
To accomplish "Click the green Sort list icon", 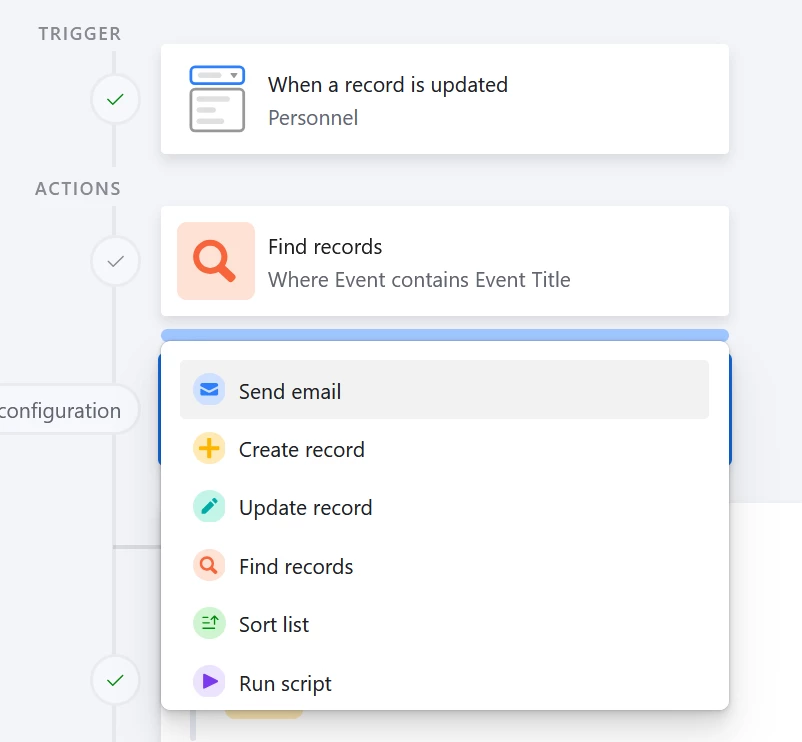I will (x=209, y=623).
